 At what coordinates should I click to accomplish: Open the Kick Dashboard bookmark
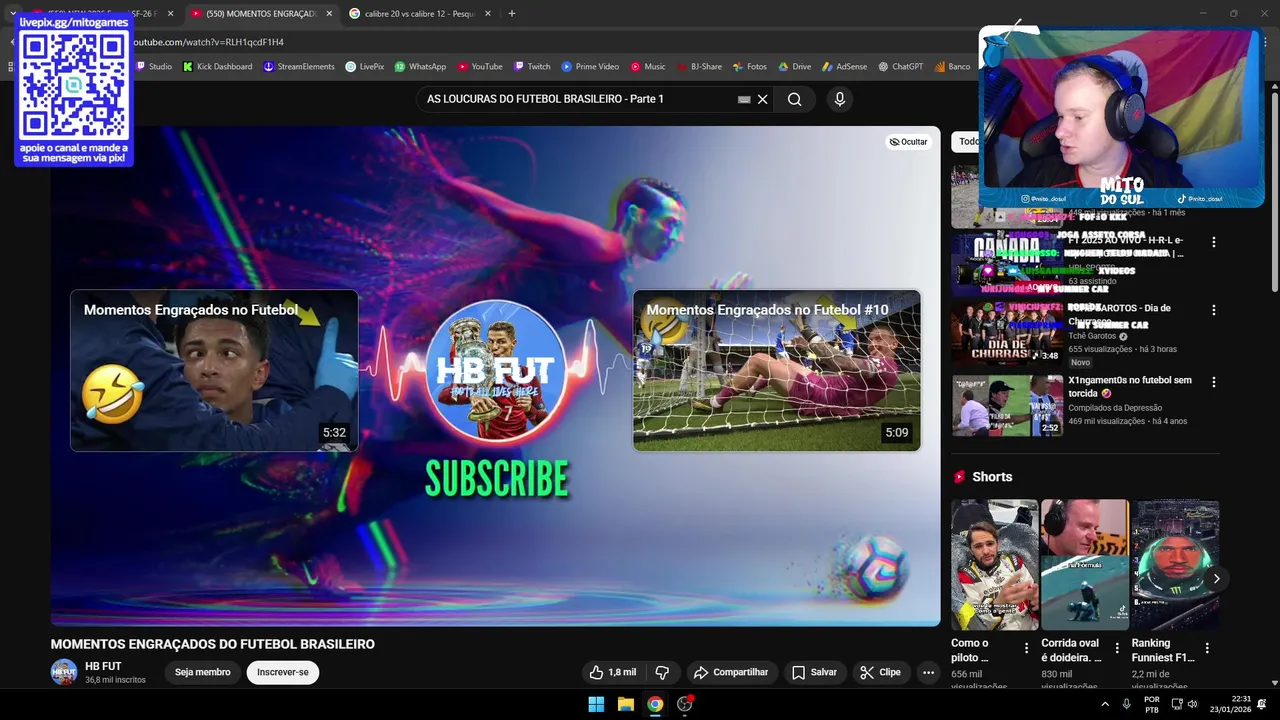tap(216, 67)
